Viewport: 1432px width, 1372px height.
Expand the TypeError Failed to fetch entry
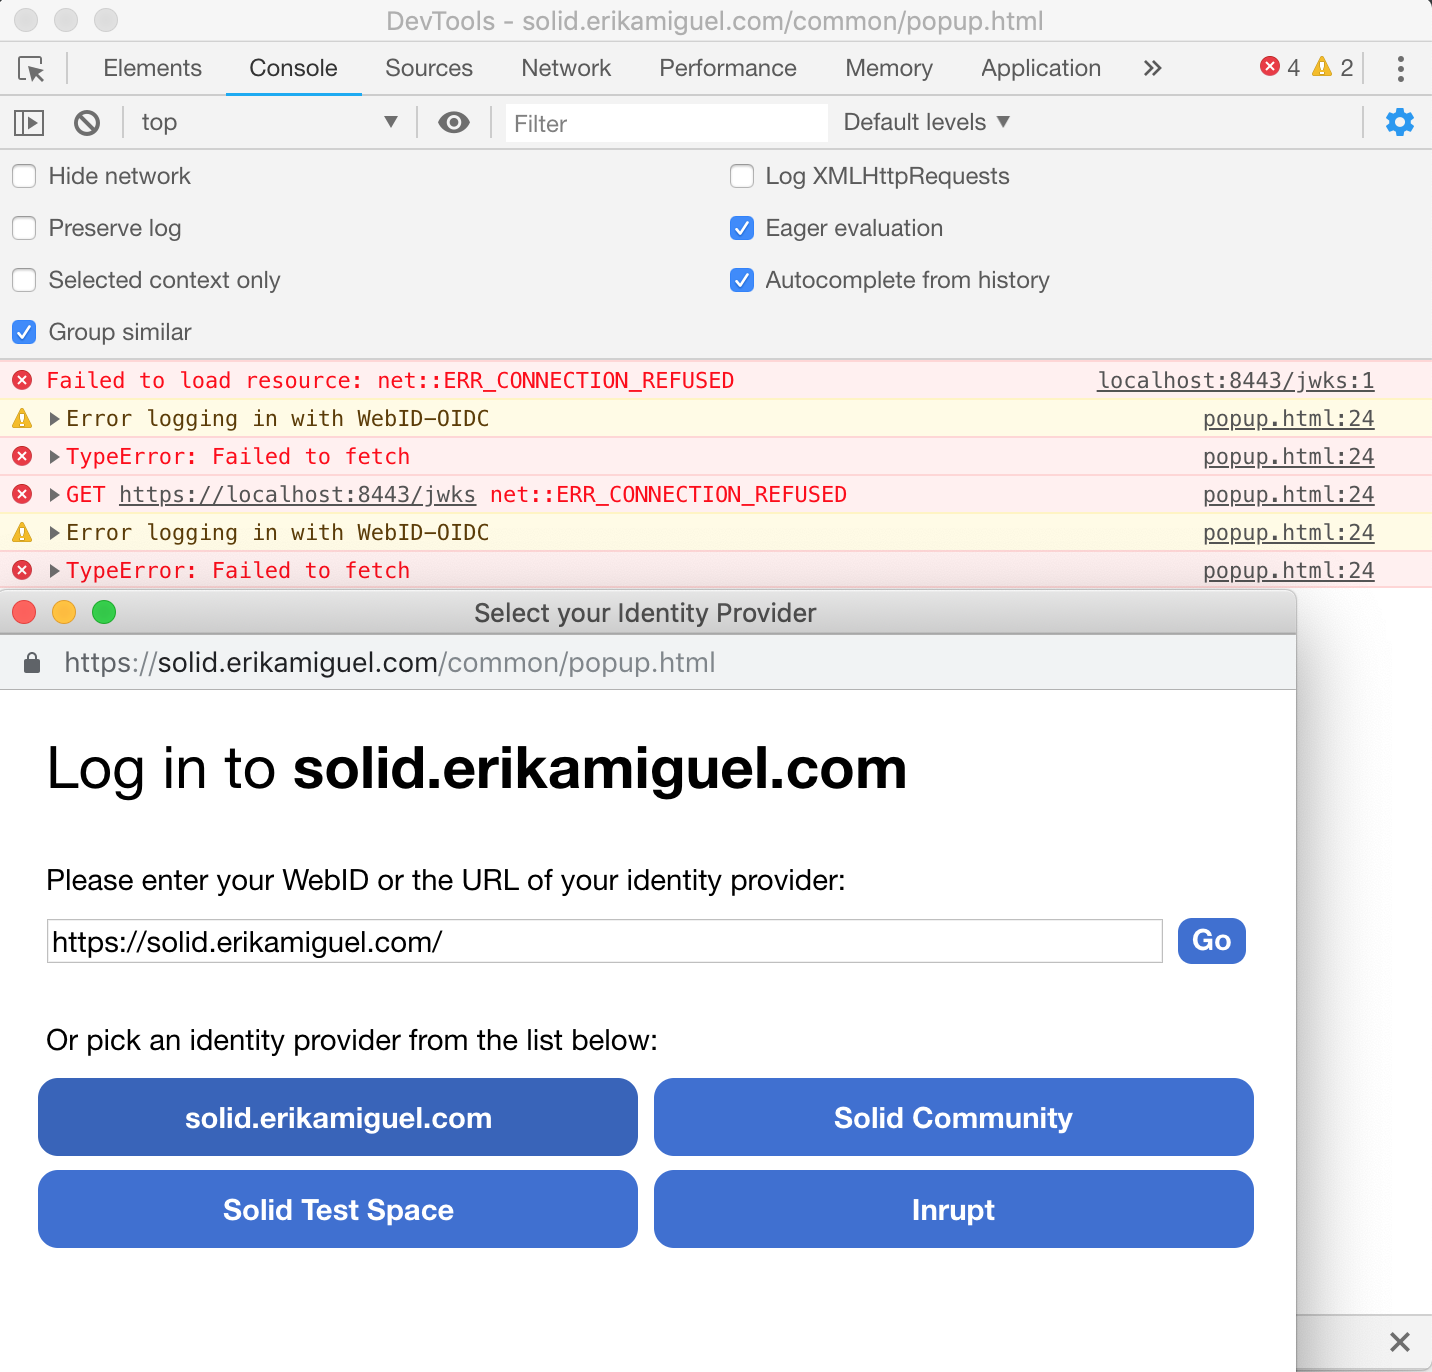click(53, 456)
